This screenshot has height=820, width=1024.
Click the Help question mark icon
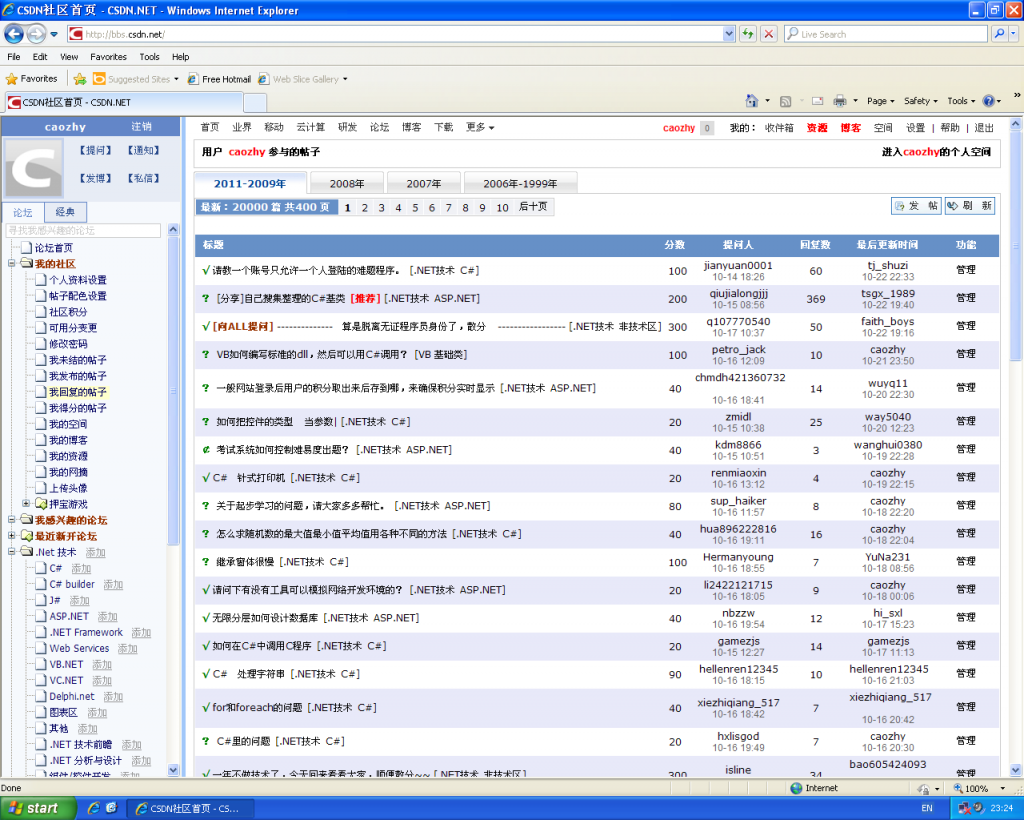pos(988,101)
